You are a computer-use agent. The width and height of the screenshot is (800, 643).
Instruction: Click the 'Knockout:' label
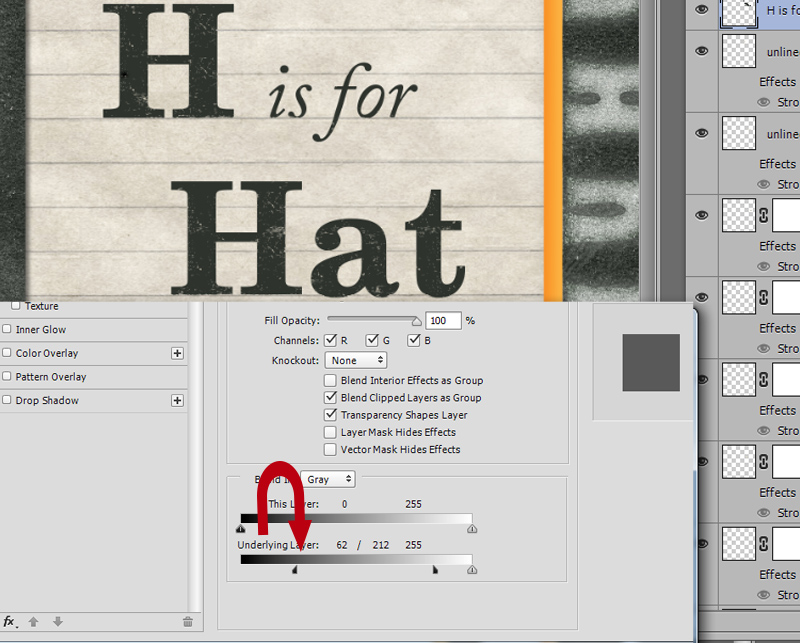[x=295, y=361]
